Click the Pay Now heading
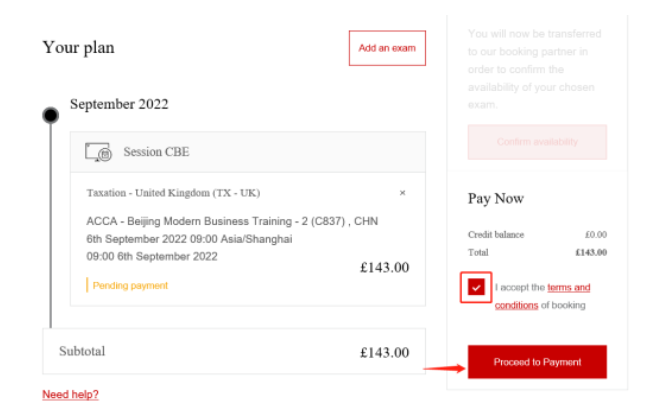This screenshot has height=409, width=668. coord(496,198)
